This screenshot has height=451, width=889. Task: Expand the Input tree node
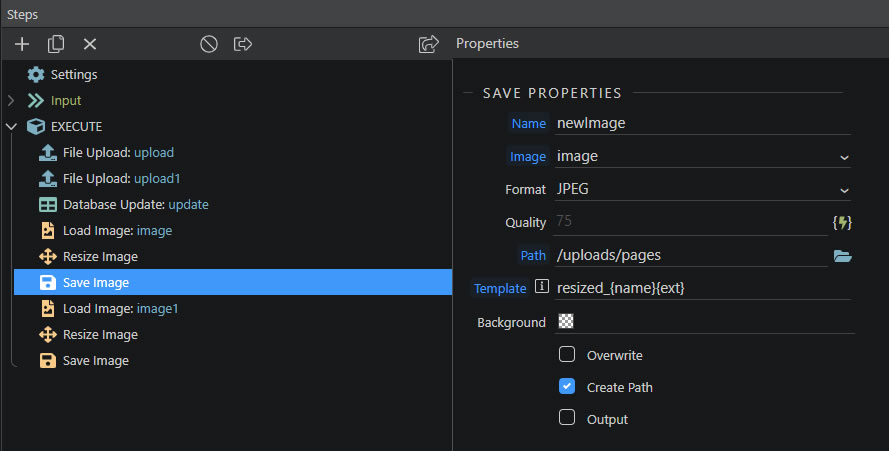[11, 101]
